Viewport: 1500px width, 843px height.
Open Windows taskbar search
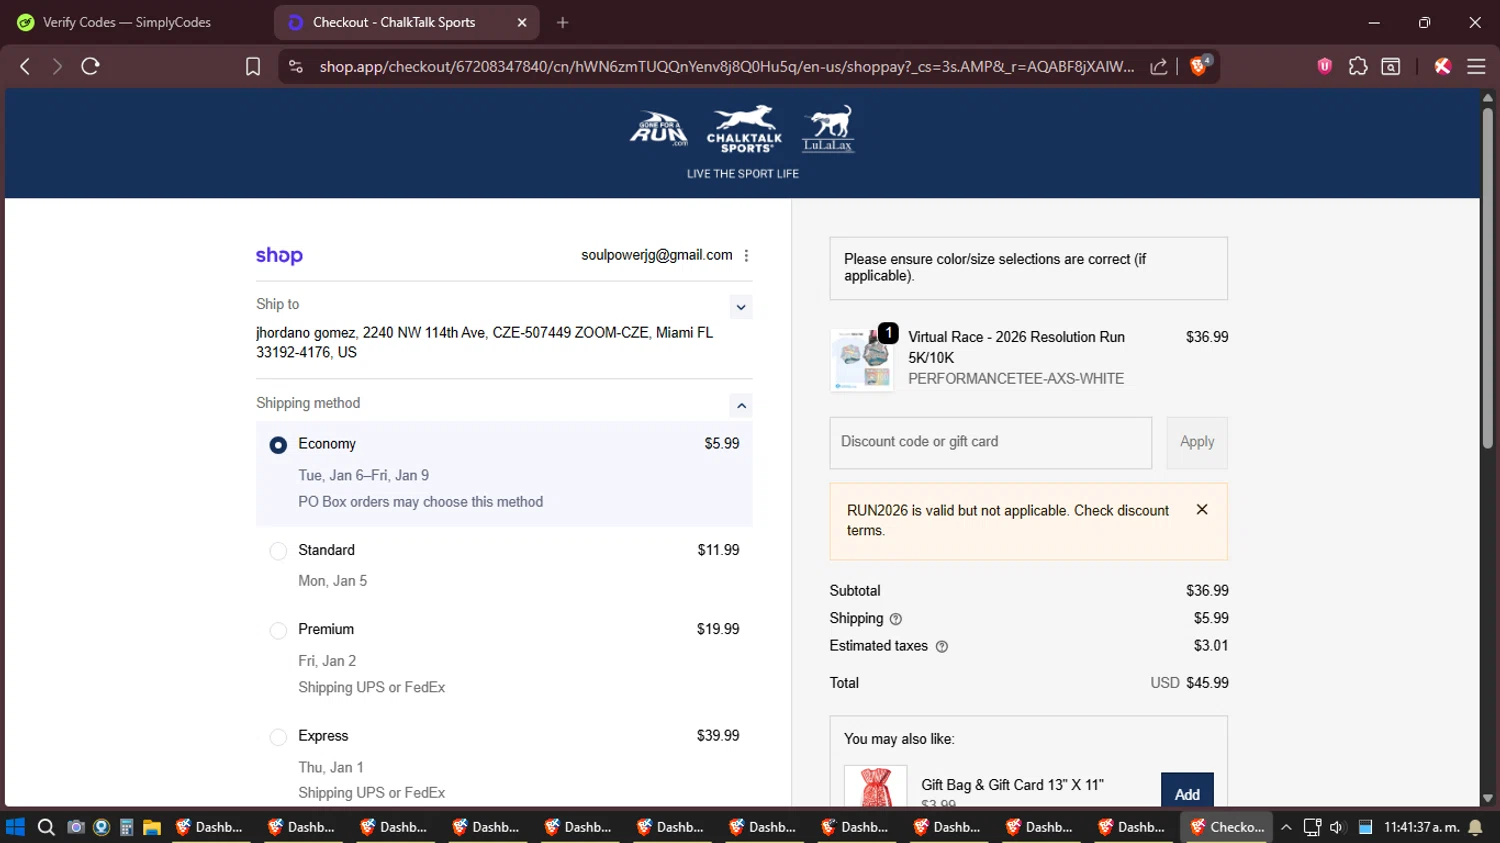tap(46, 827)
